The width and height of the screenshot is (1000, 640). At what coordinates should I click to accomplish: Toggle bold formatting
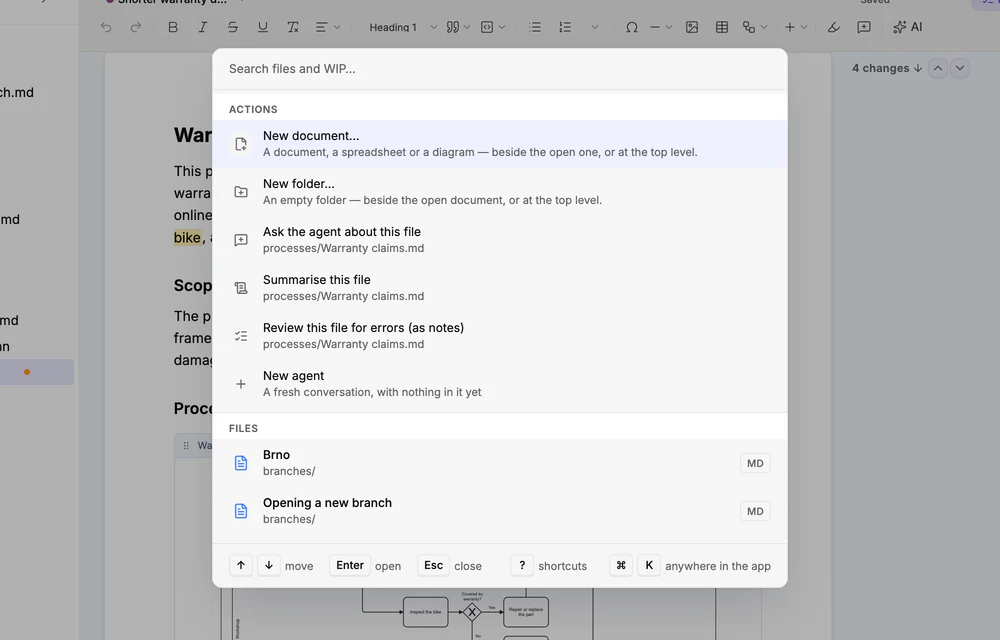pyautogui.click(x=173, y=27)
